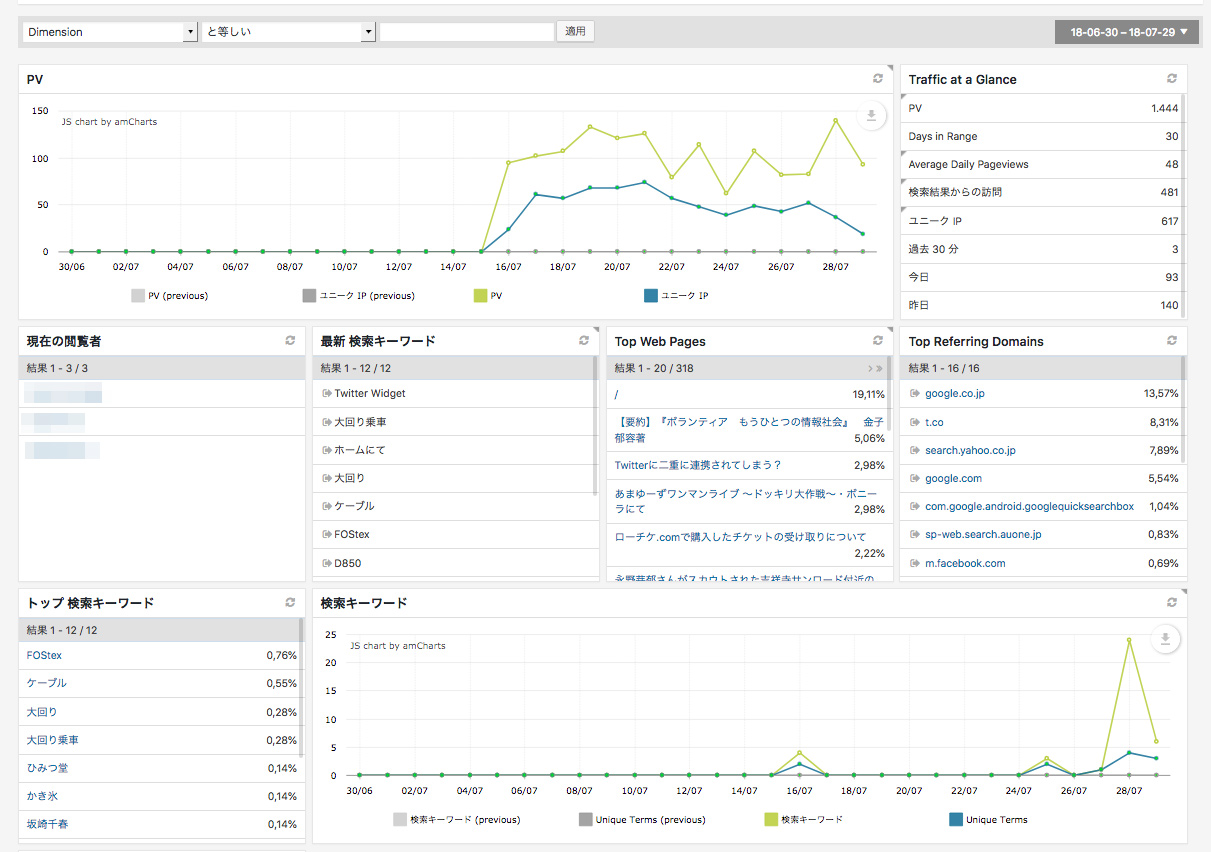Toggle Unique Terms (previous) series in legend
1211x852 pixels.
pos(642,820)
